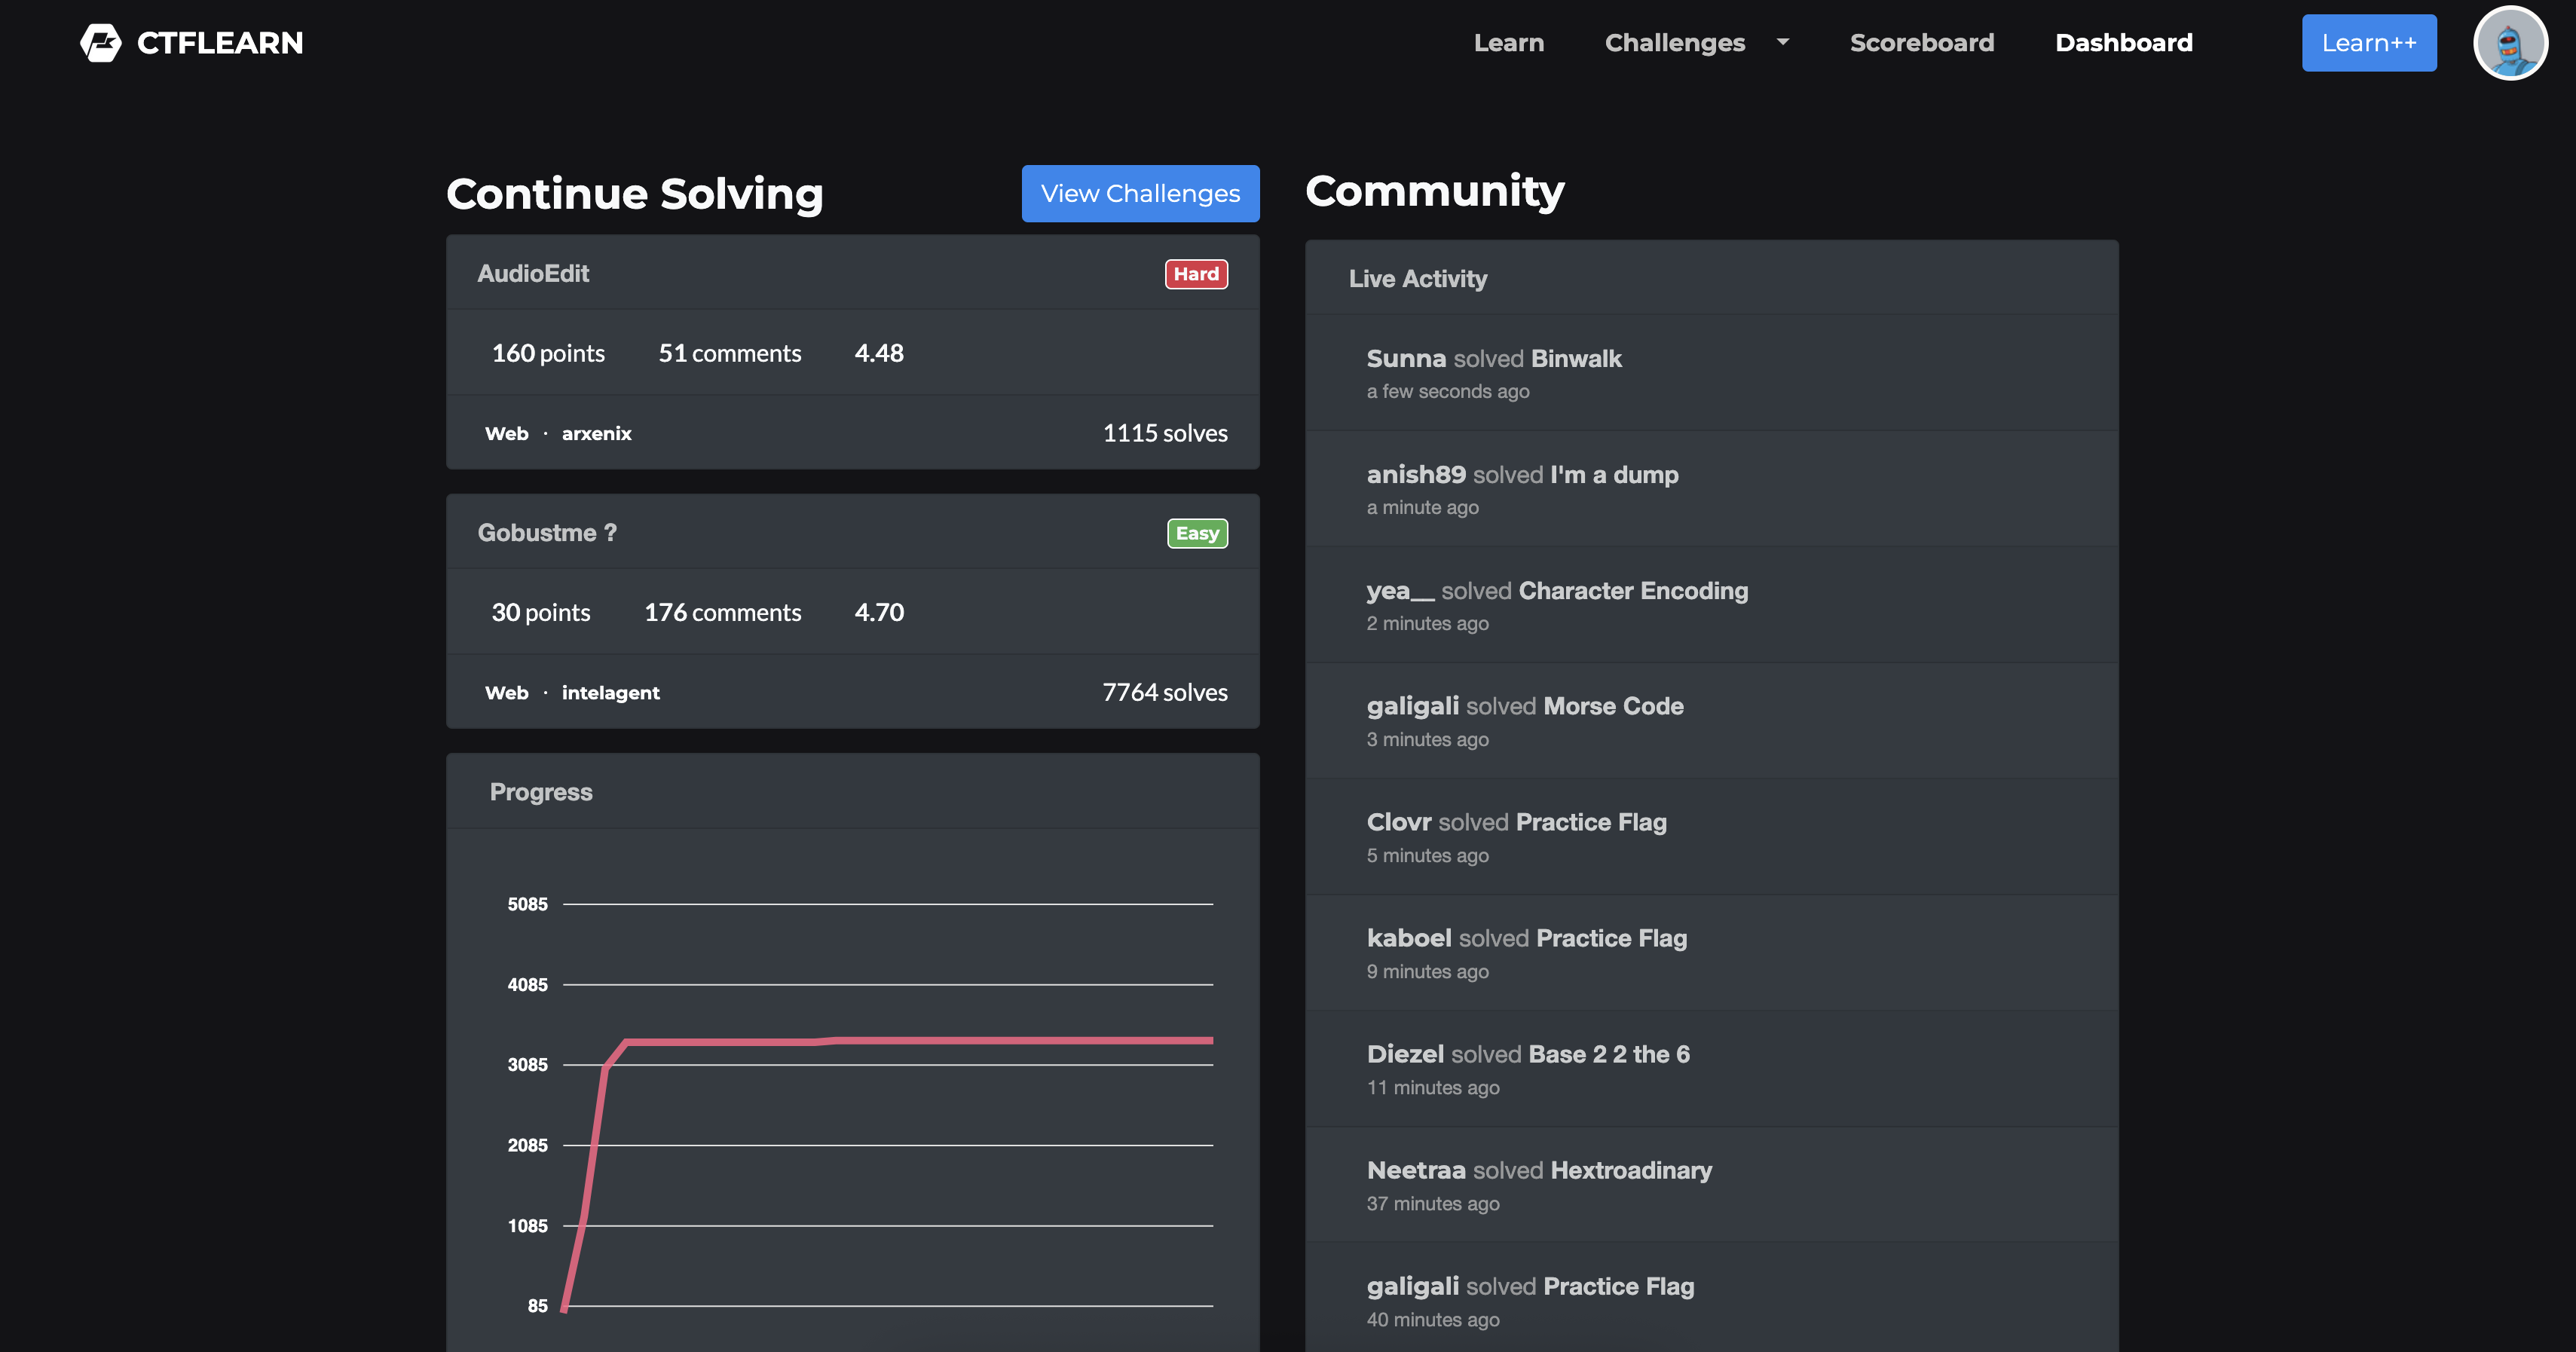Click the Hard difficulty badge

pyautogui.click(x=1195, y=274)
